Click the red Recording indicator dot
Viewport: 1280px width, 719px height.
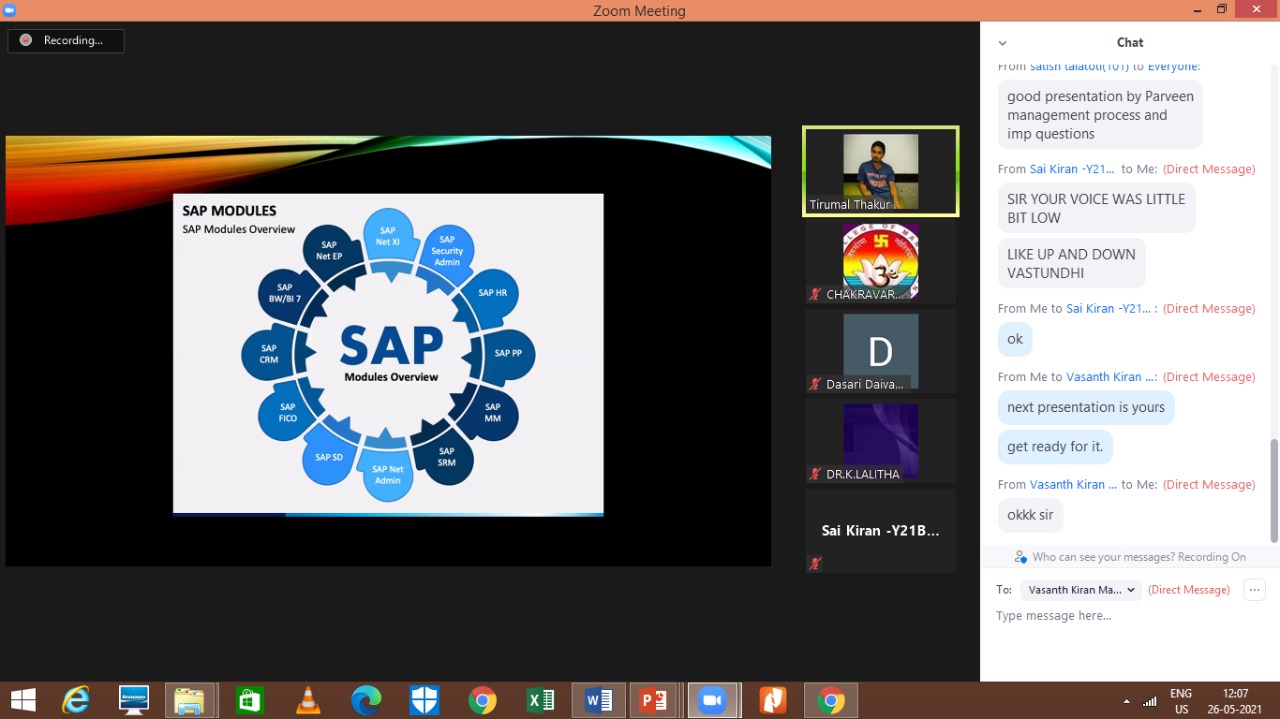26,40
